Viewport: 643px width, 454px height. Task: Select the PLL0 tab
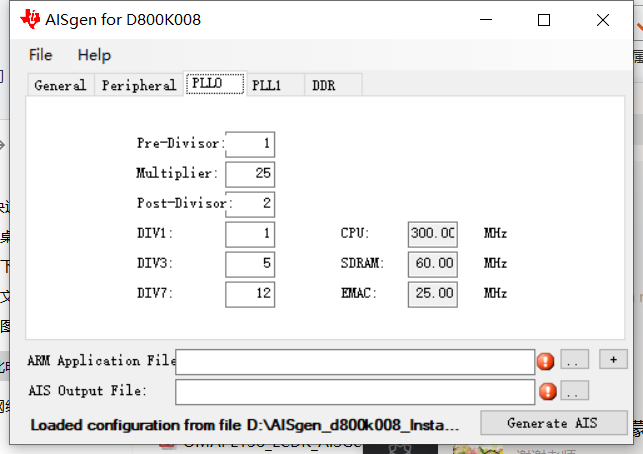(x=215, y=84)
